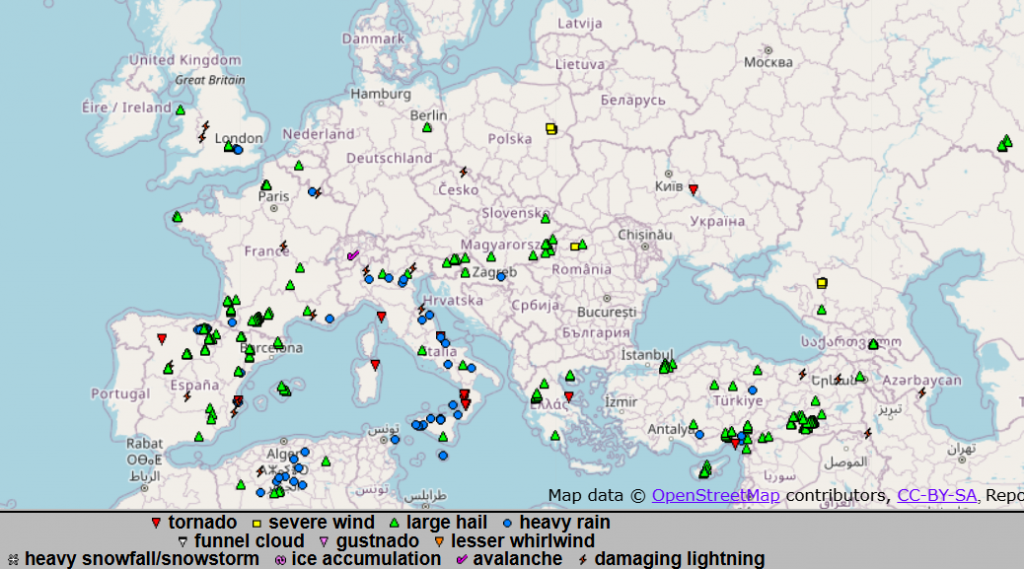Open the purple avalanche marker in the Alps
The width and height of the screenshot is (1024, 569).
click(352, 255)
